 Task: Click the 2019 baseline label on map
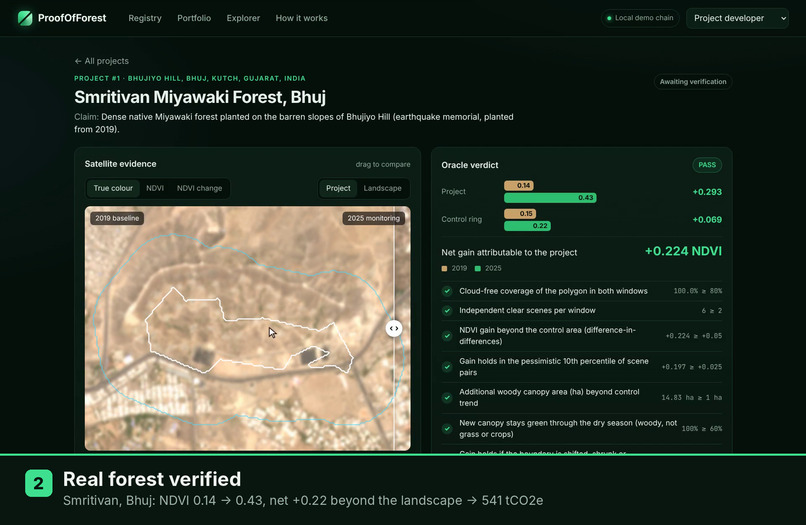click(x=117, y=218)
